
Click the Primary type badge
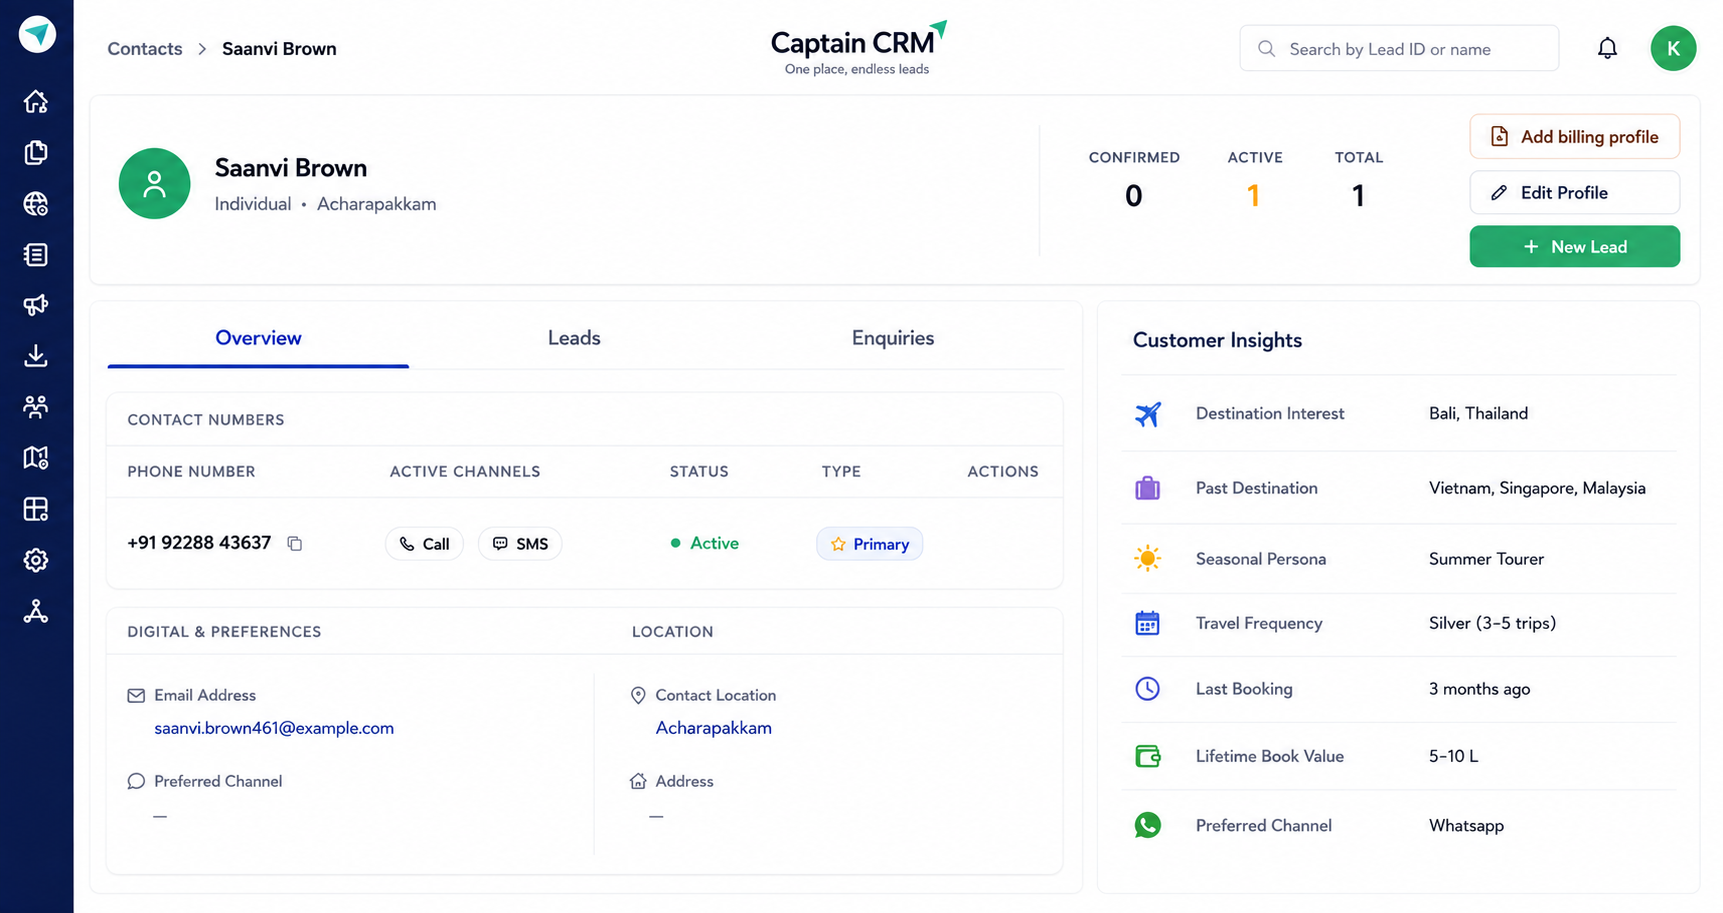pyautogui.click(x=869, y=544)
